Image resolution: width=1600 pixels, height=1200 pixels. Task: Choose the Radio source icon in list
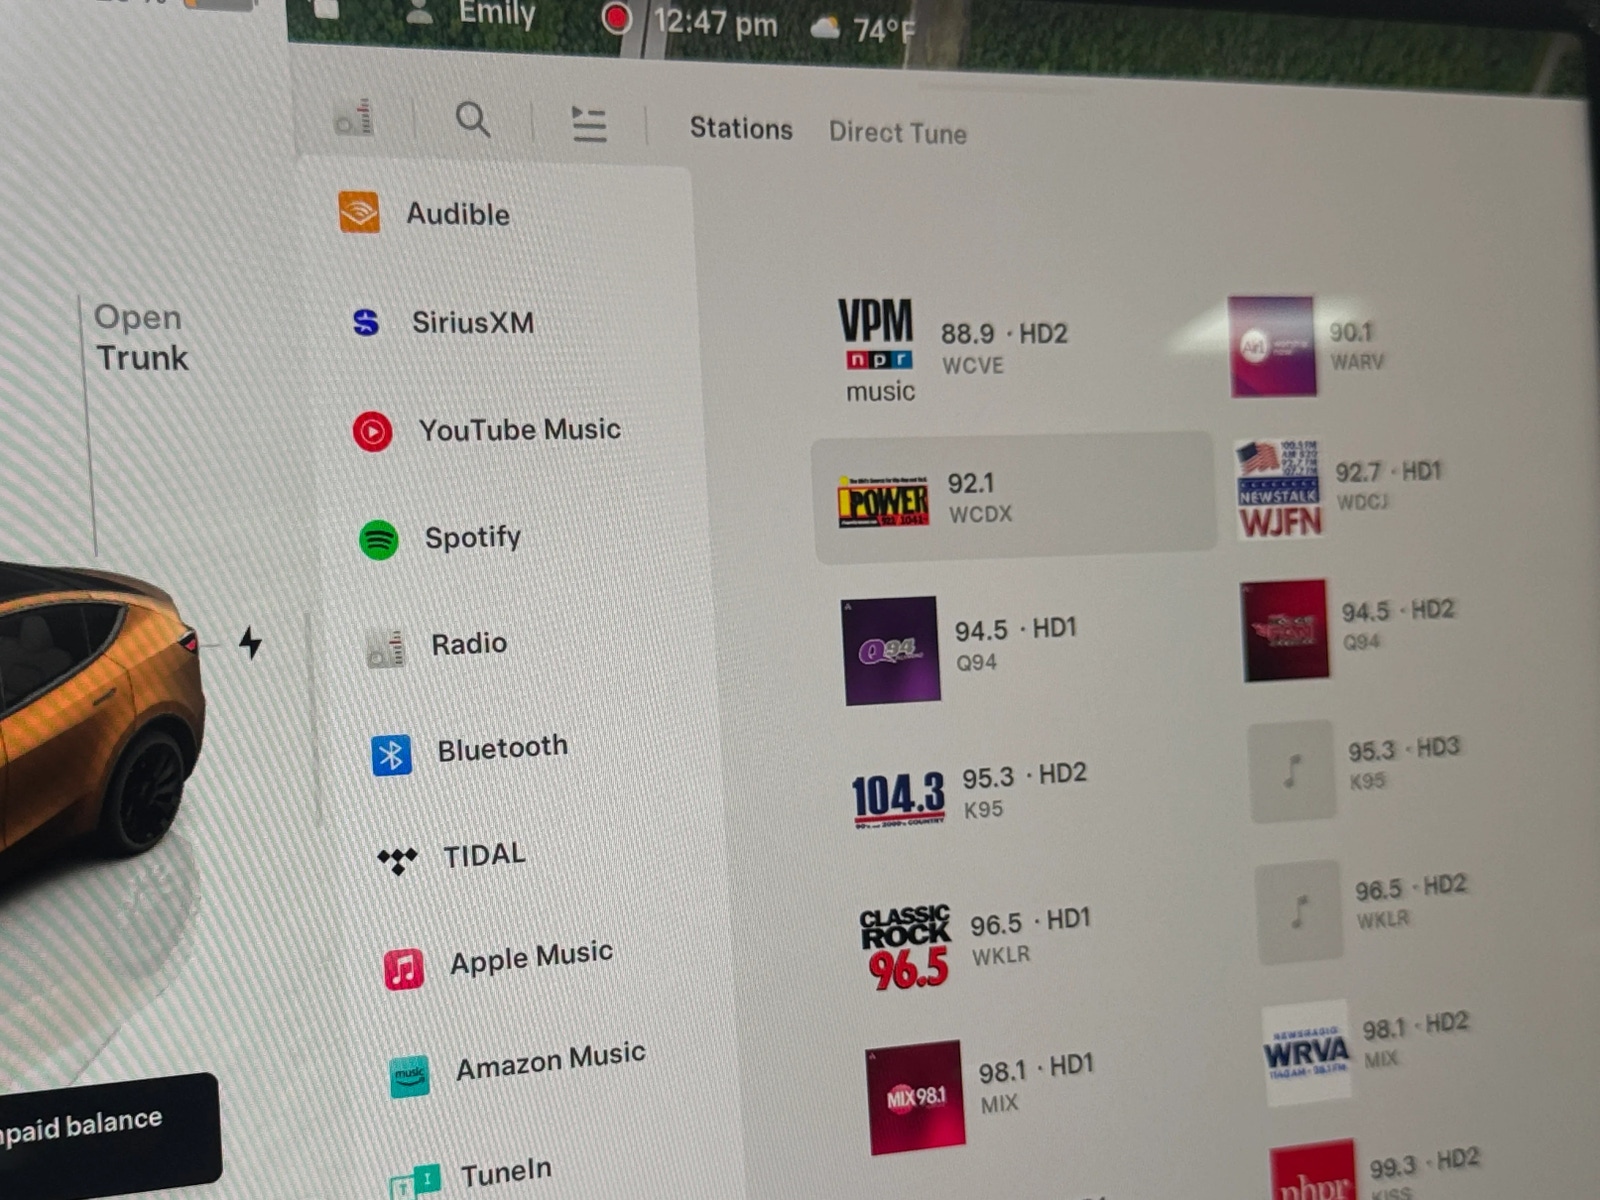click(x=386, y=648)
